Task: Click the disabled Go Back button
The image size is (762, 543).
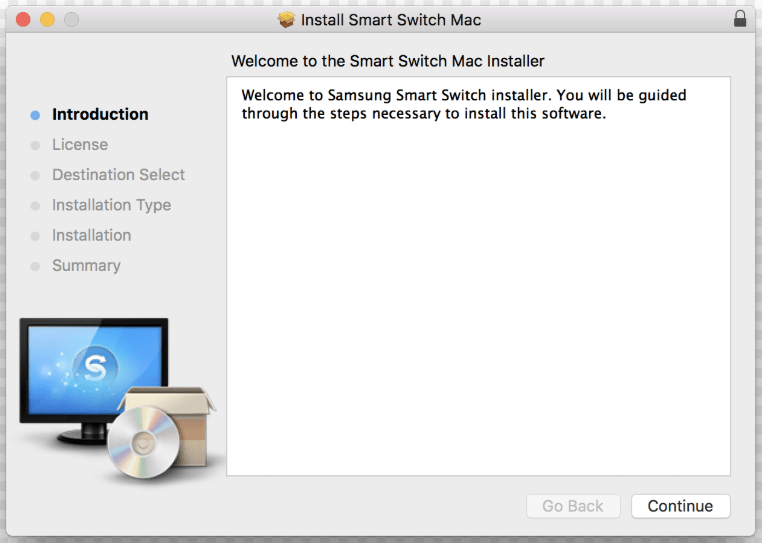Action: [x=573, y=506]
